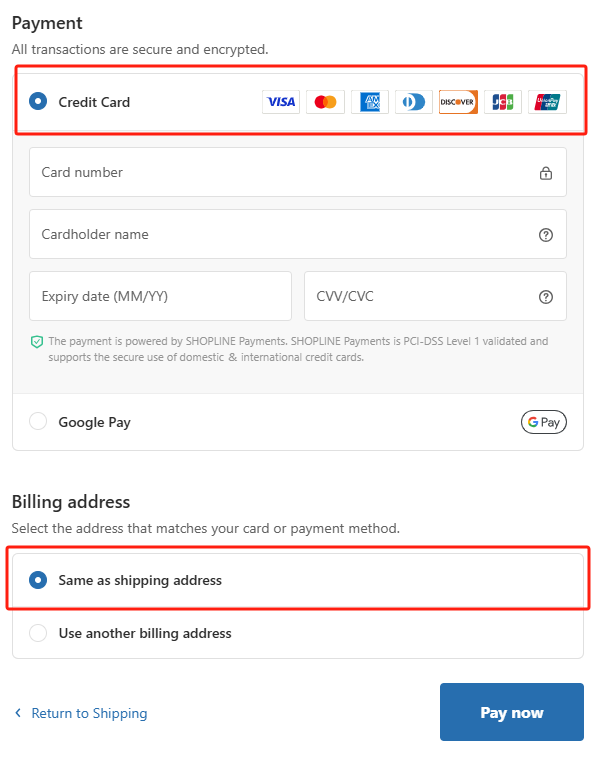Click the Diners Club logo
The width and height of the screenshot is (606, 768).
414,102
